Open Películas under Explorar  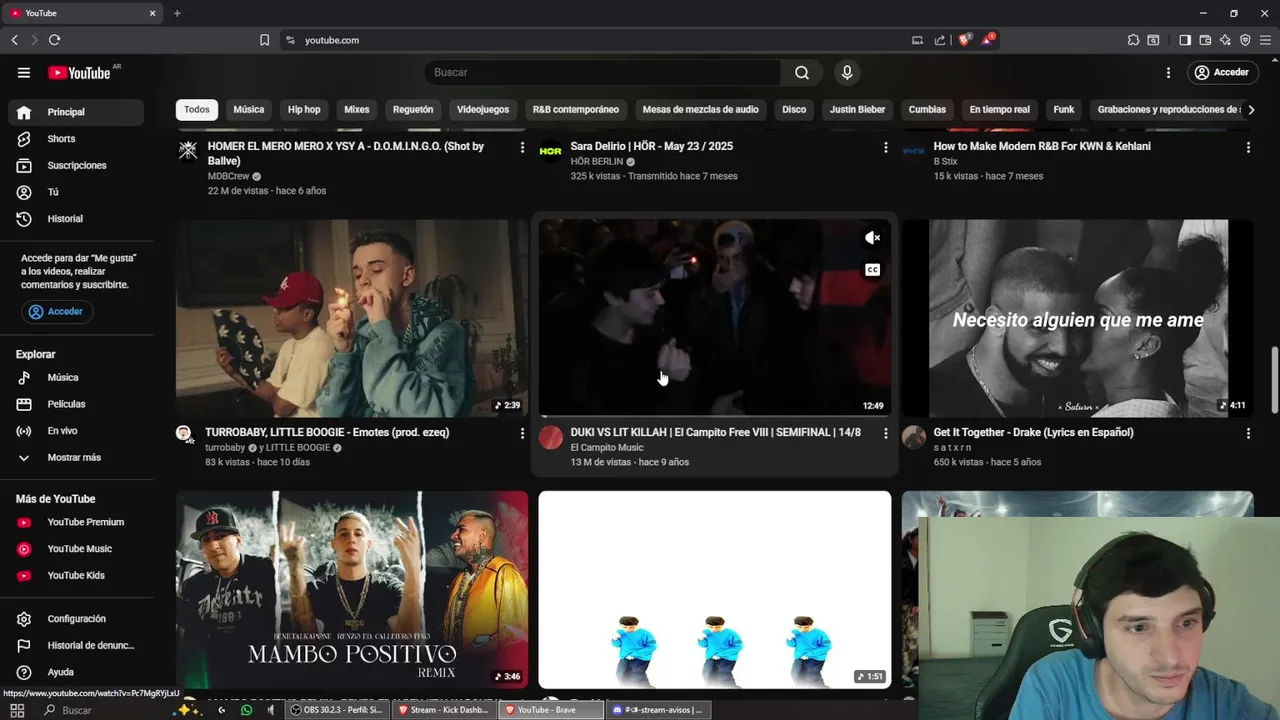click(76, 404)
